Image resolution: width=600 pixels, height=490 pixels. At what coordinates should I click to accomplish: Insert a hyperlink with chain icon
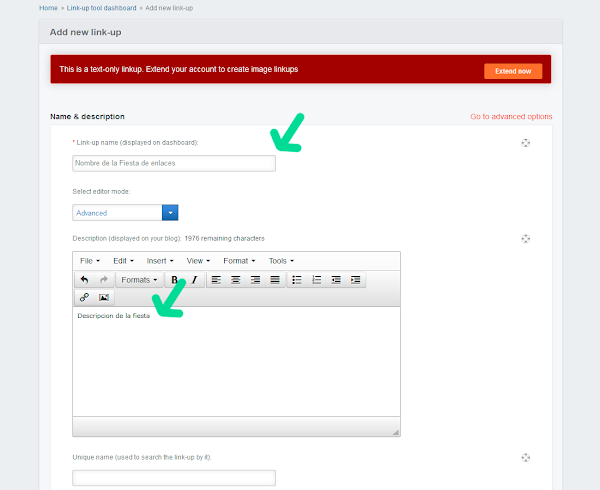click(85, 297)
